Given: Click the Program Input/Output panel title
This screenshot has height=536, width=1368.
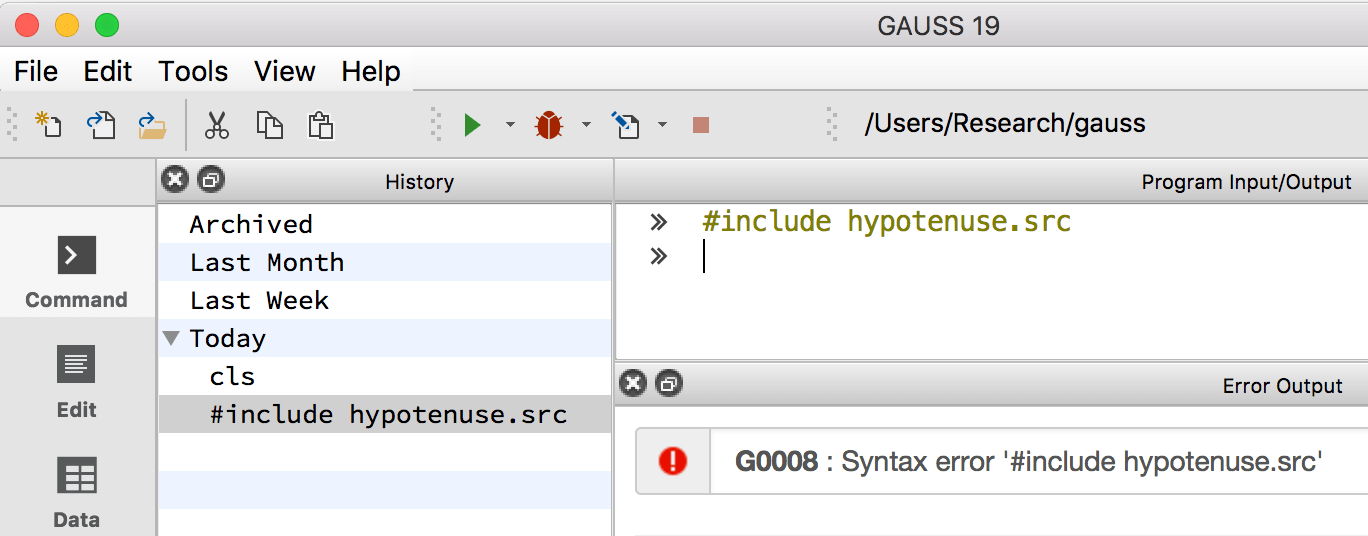Looking at the screenshot, I should [1246, 182].
